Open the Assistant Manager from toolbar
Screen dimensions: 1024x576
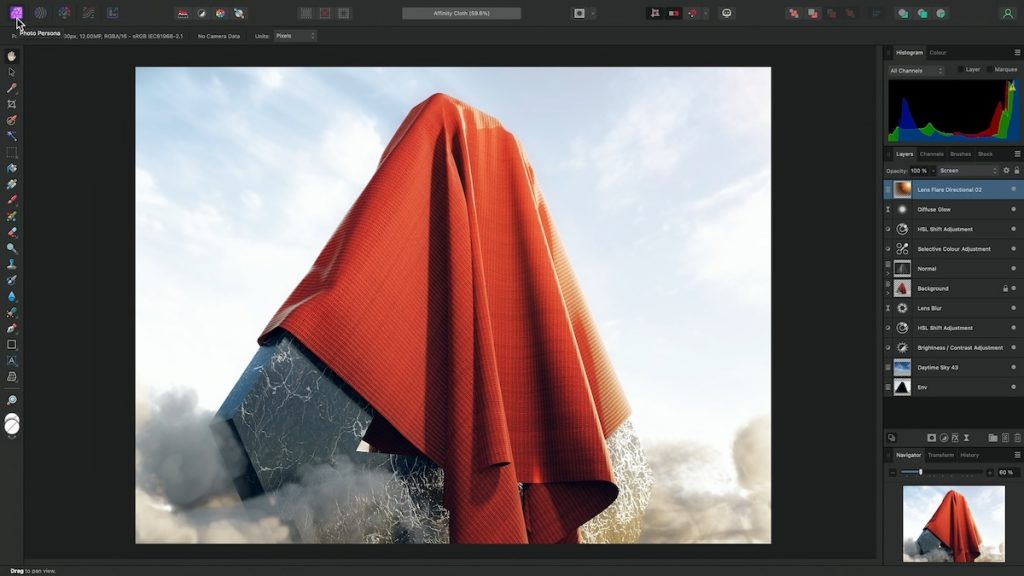(726, 13)
